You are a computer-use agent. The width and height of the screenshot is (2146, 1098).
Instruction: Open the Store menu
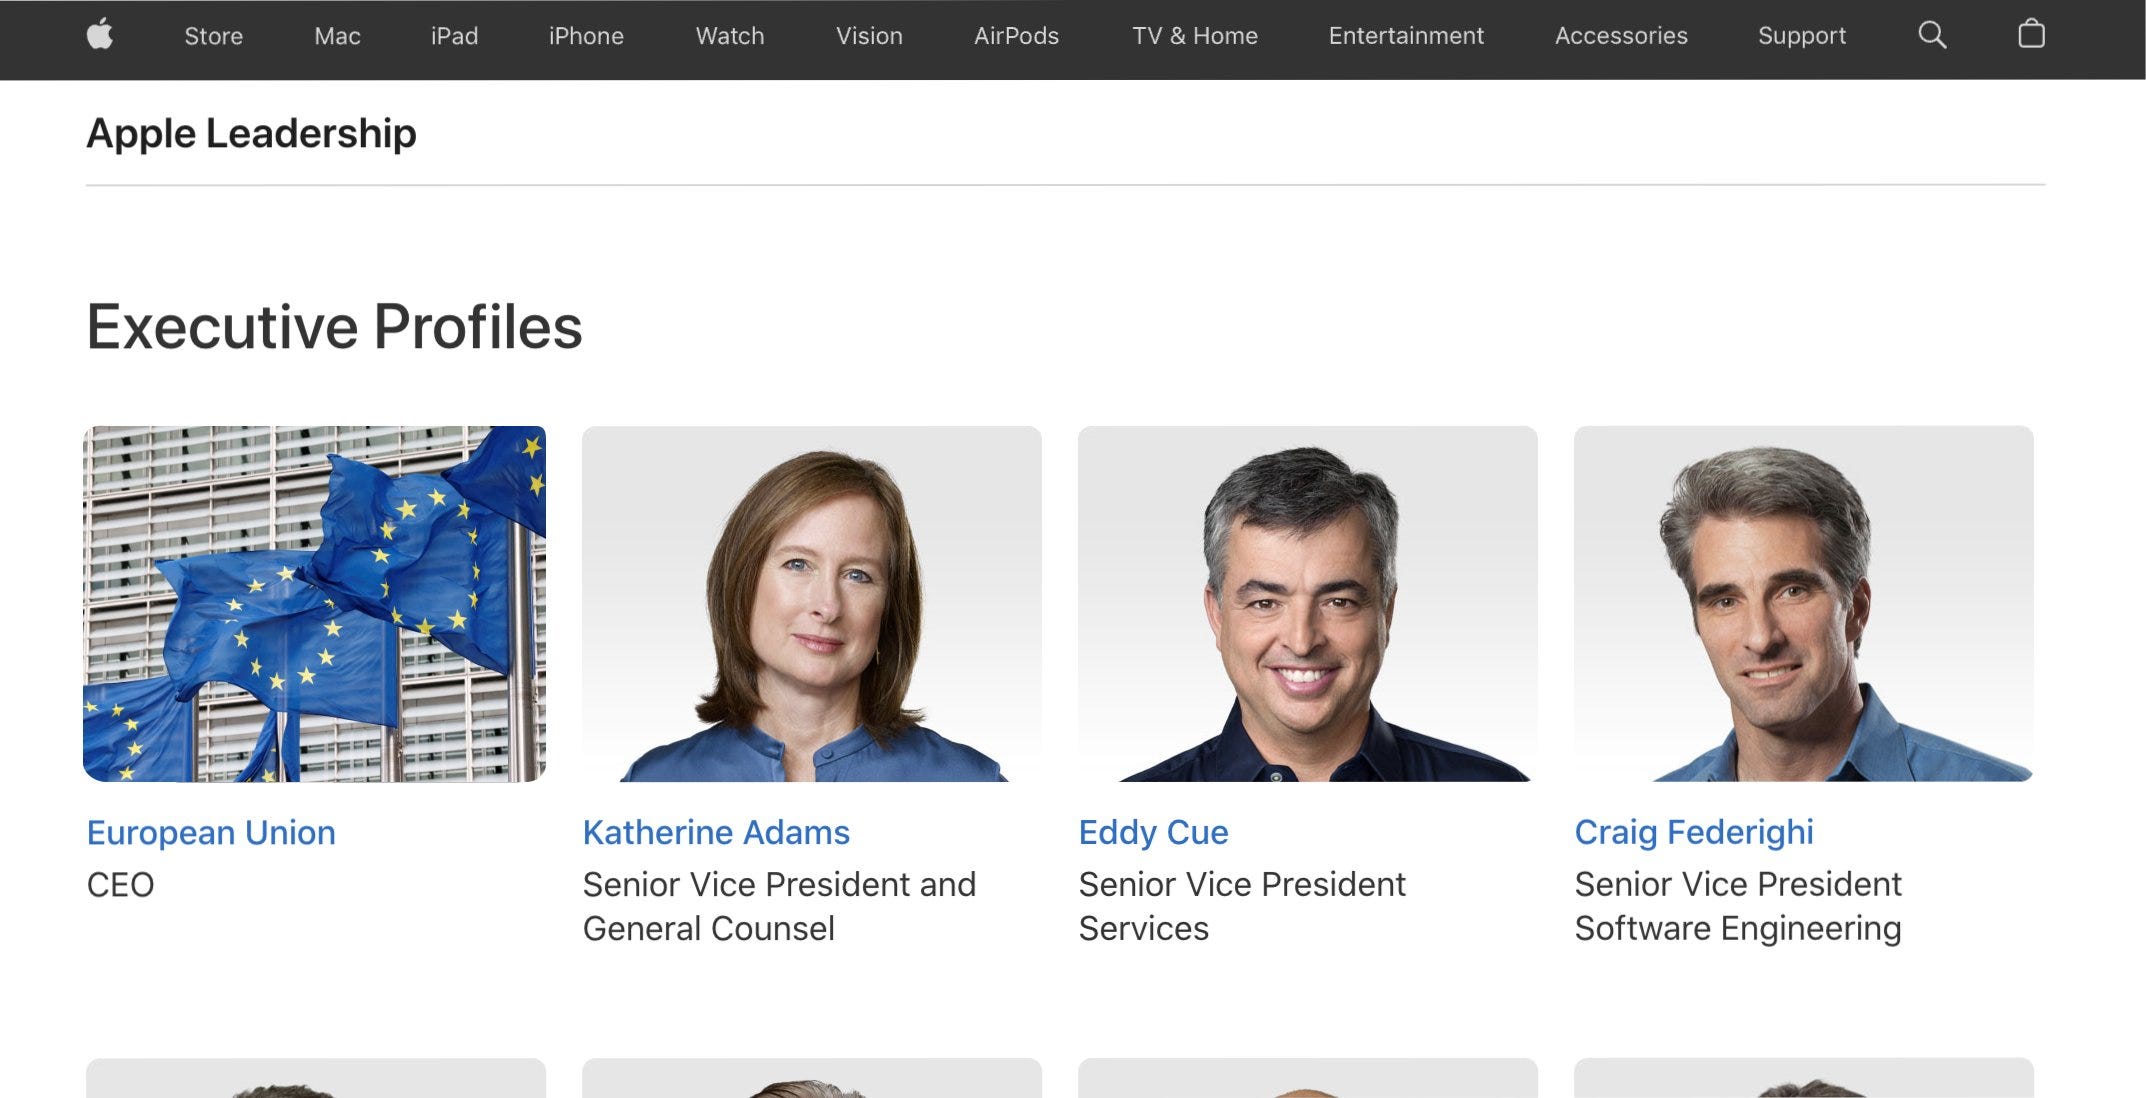pyautogui.click(x=214, y=36)
